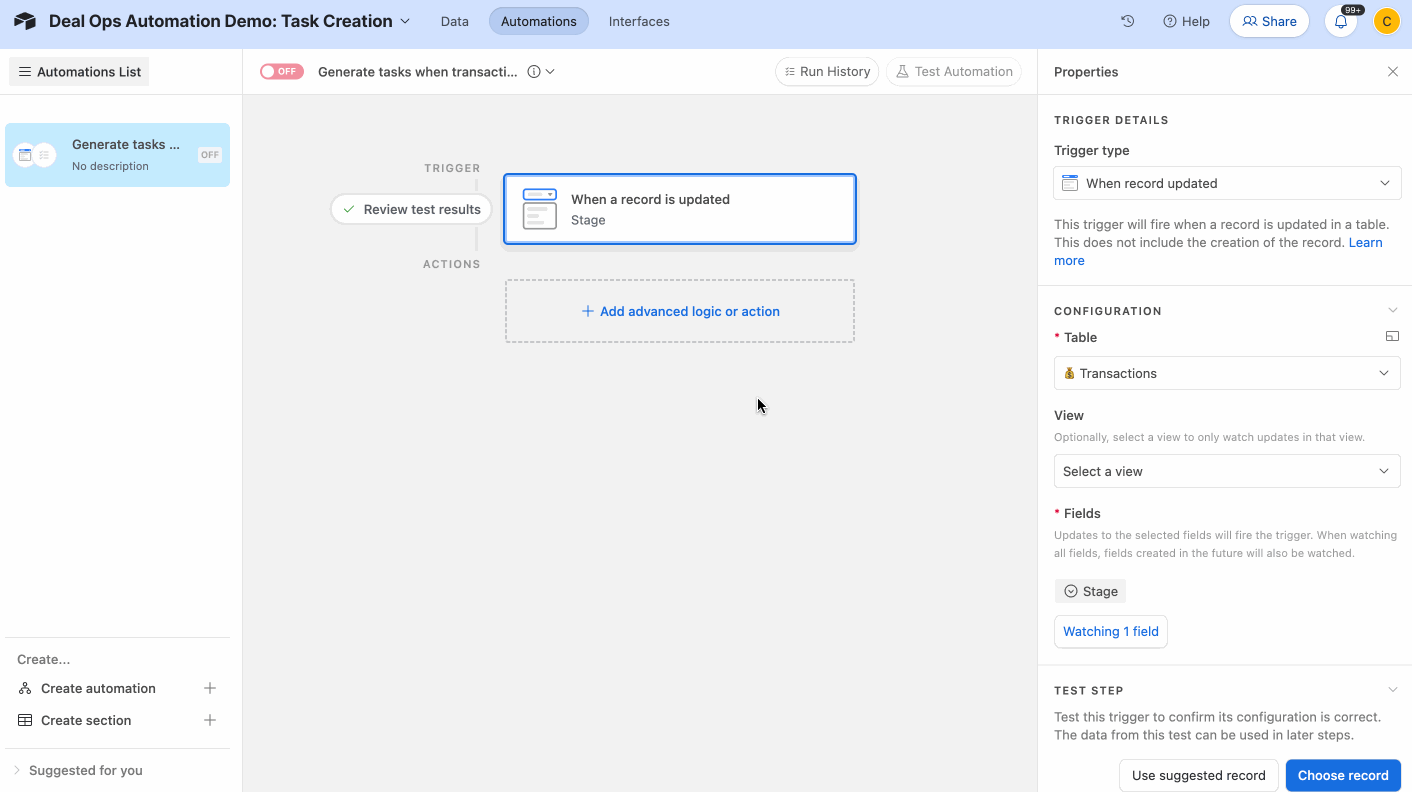Open the Select a view dropdown
Screen dimensions: 1412x792
1227,471
